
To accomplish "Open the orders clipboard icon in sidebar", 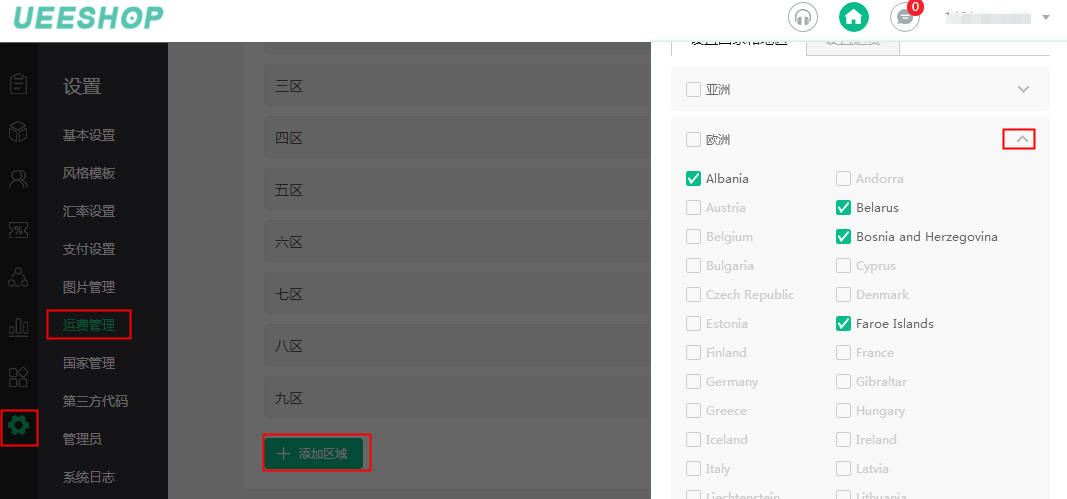I will pyautogui.click(x=18, y=84).
